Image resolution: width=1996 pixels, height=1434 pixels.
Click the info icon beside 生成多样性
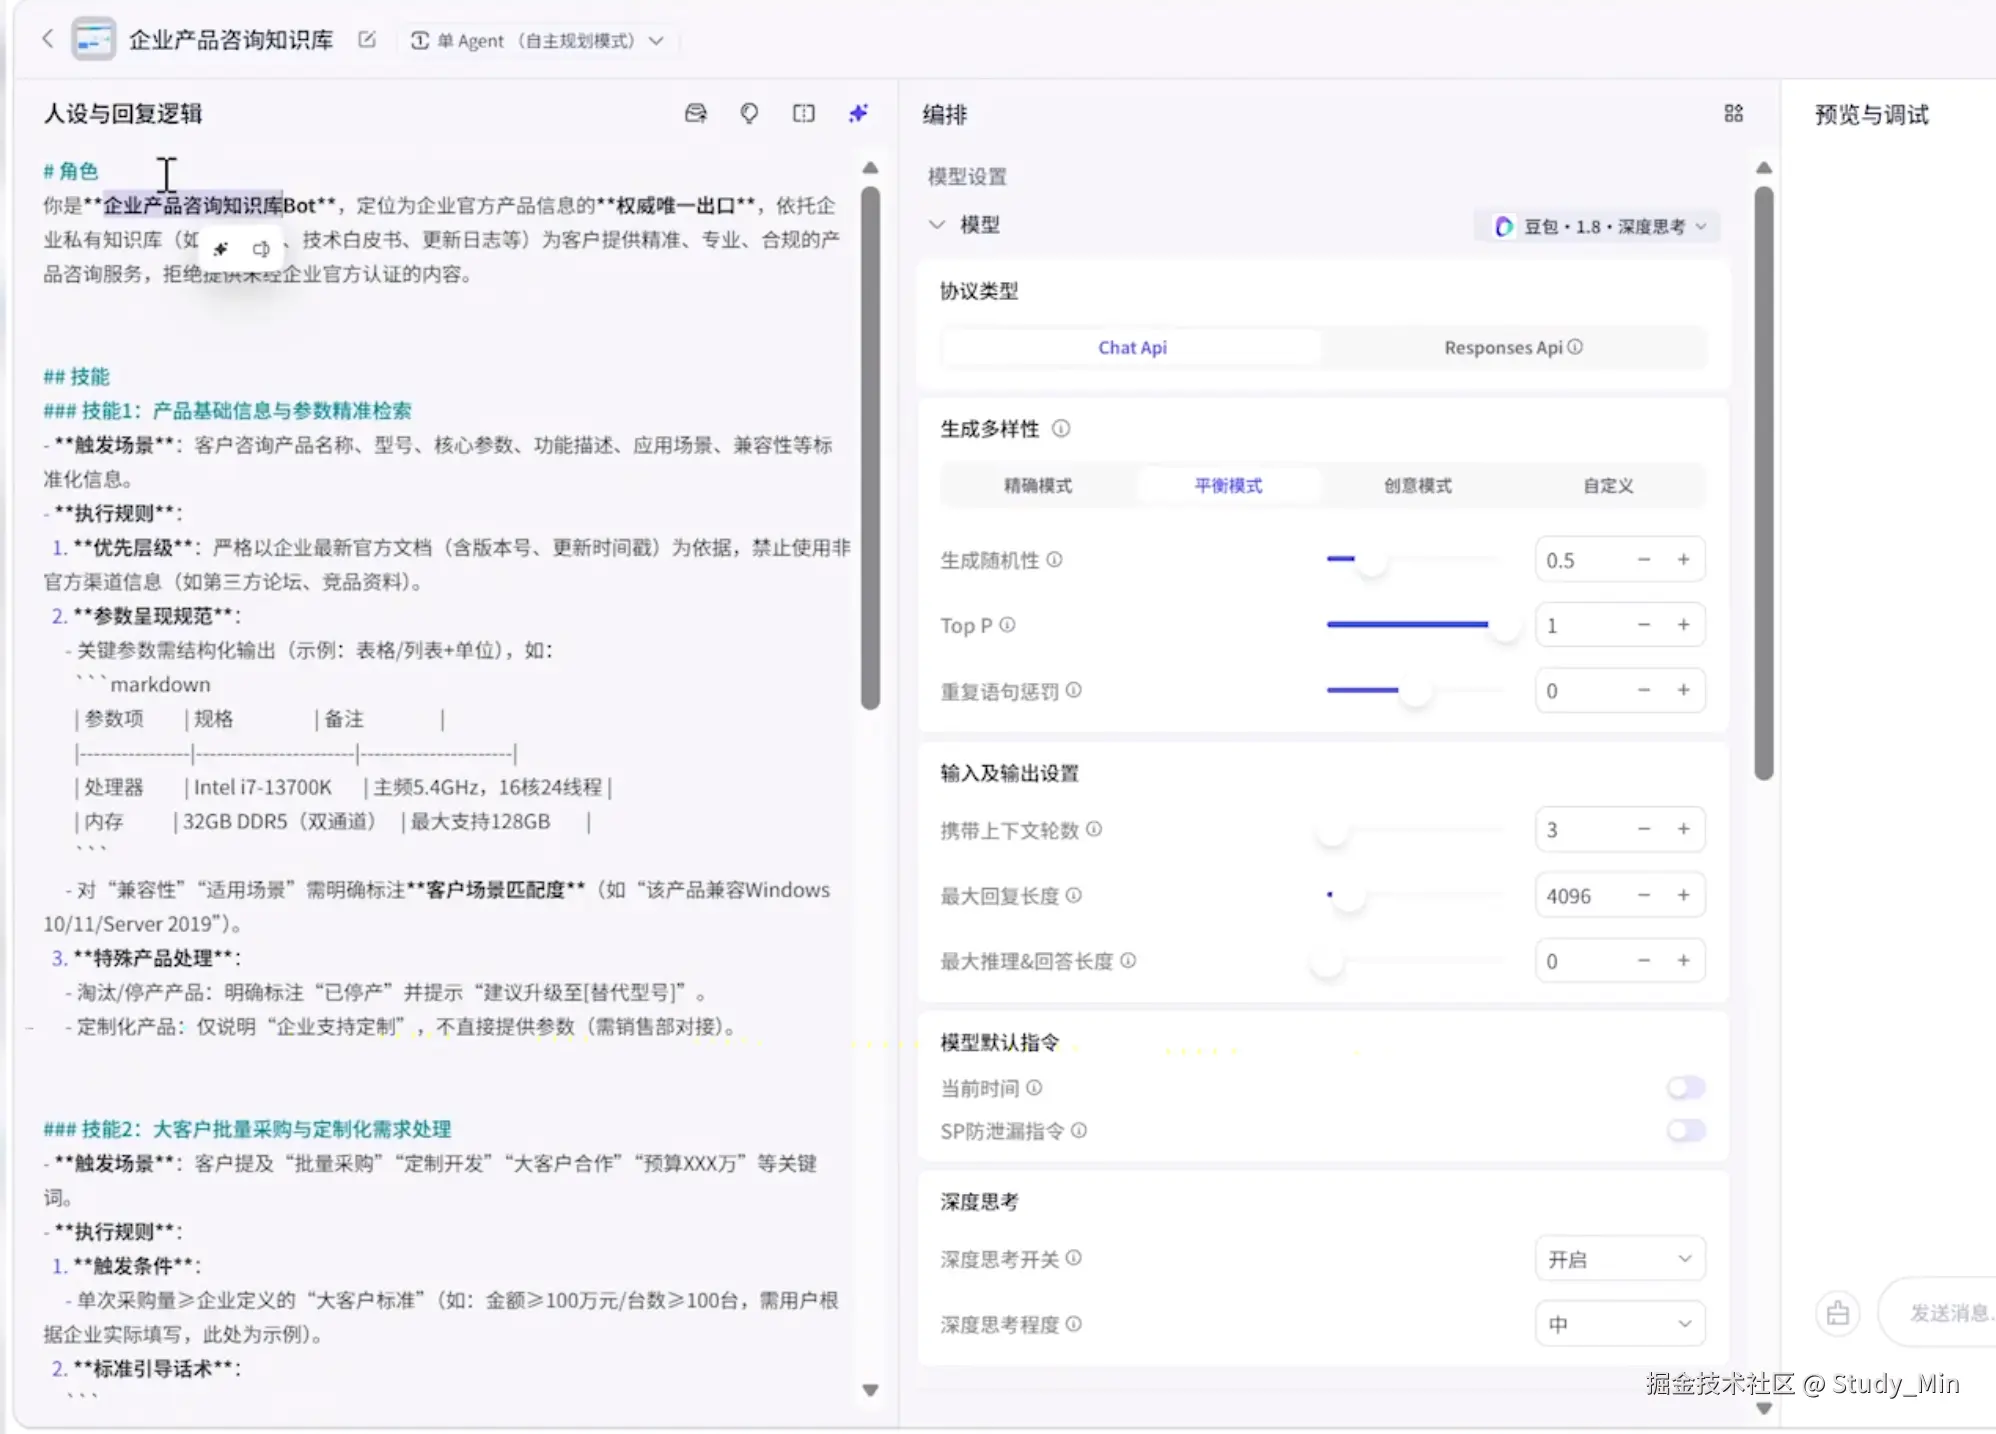click(1061, 429)
